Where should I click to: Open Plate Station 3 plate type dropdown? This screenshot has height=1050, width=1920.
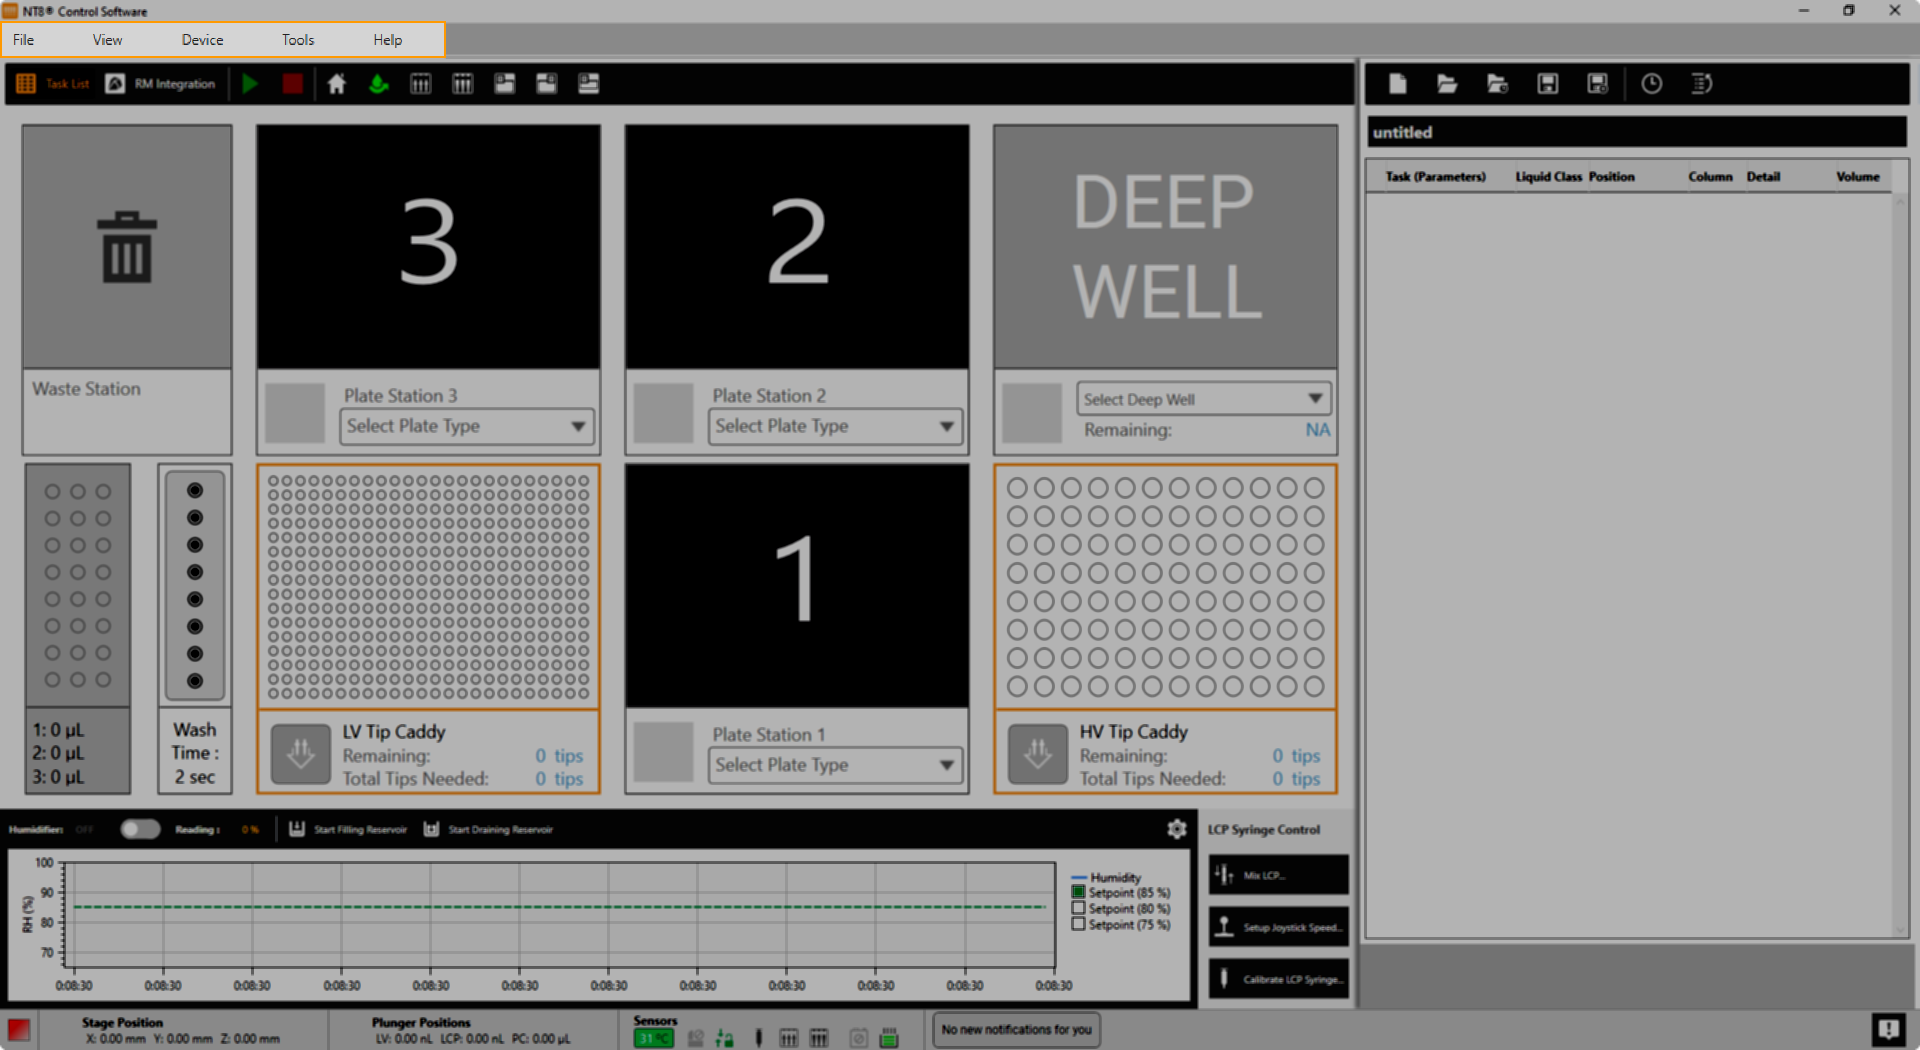[466, 426]
